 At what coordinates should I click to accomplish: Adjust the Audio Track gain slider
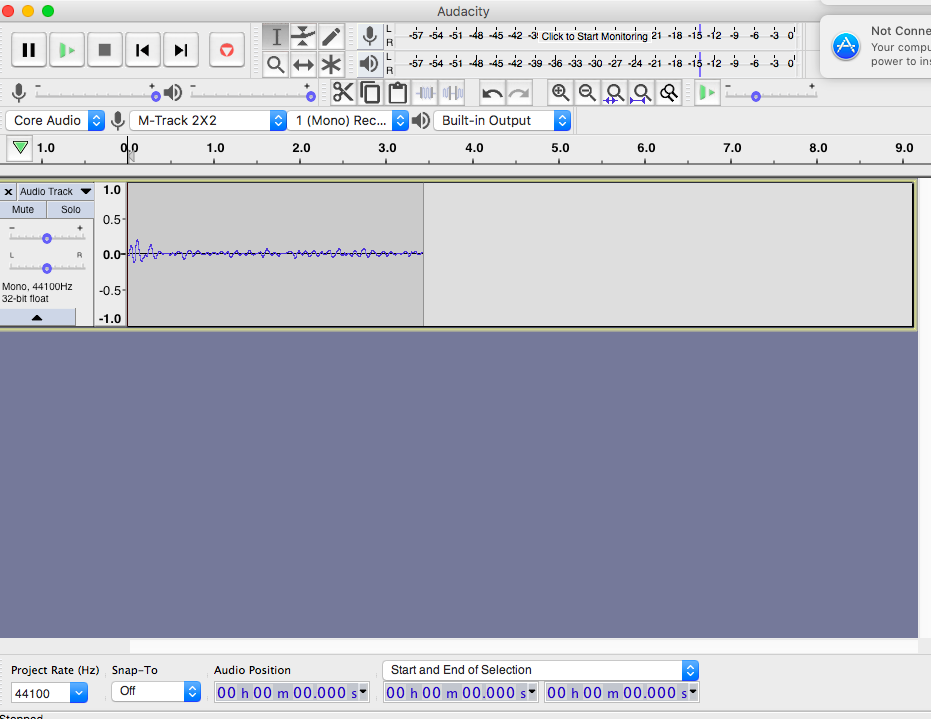47,238
